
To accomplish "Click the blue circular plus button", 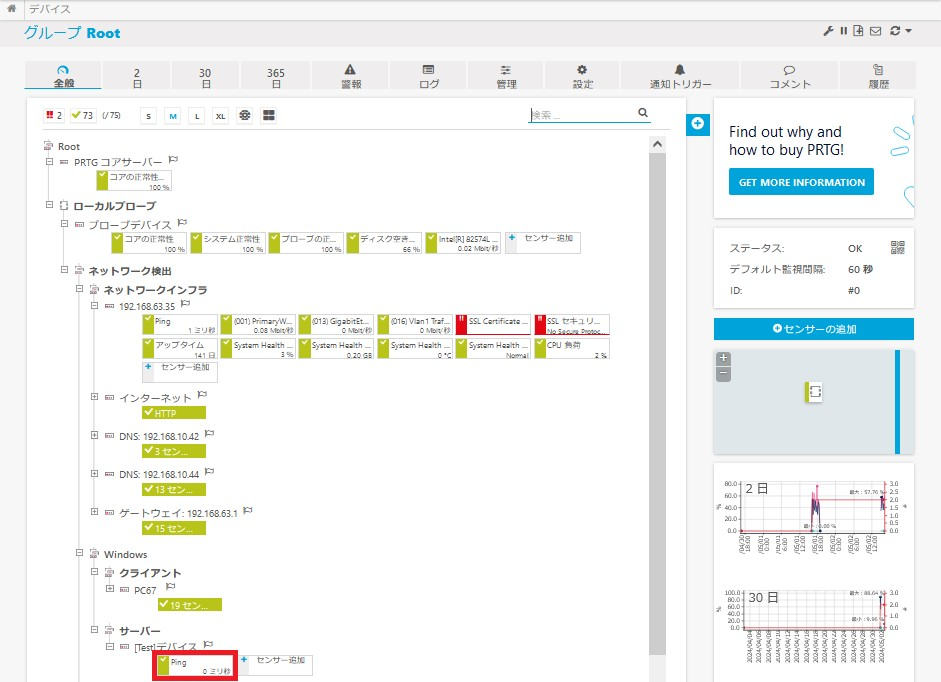I will click(697, 124).
